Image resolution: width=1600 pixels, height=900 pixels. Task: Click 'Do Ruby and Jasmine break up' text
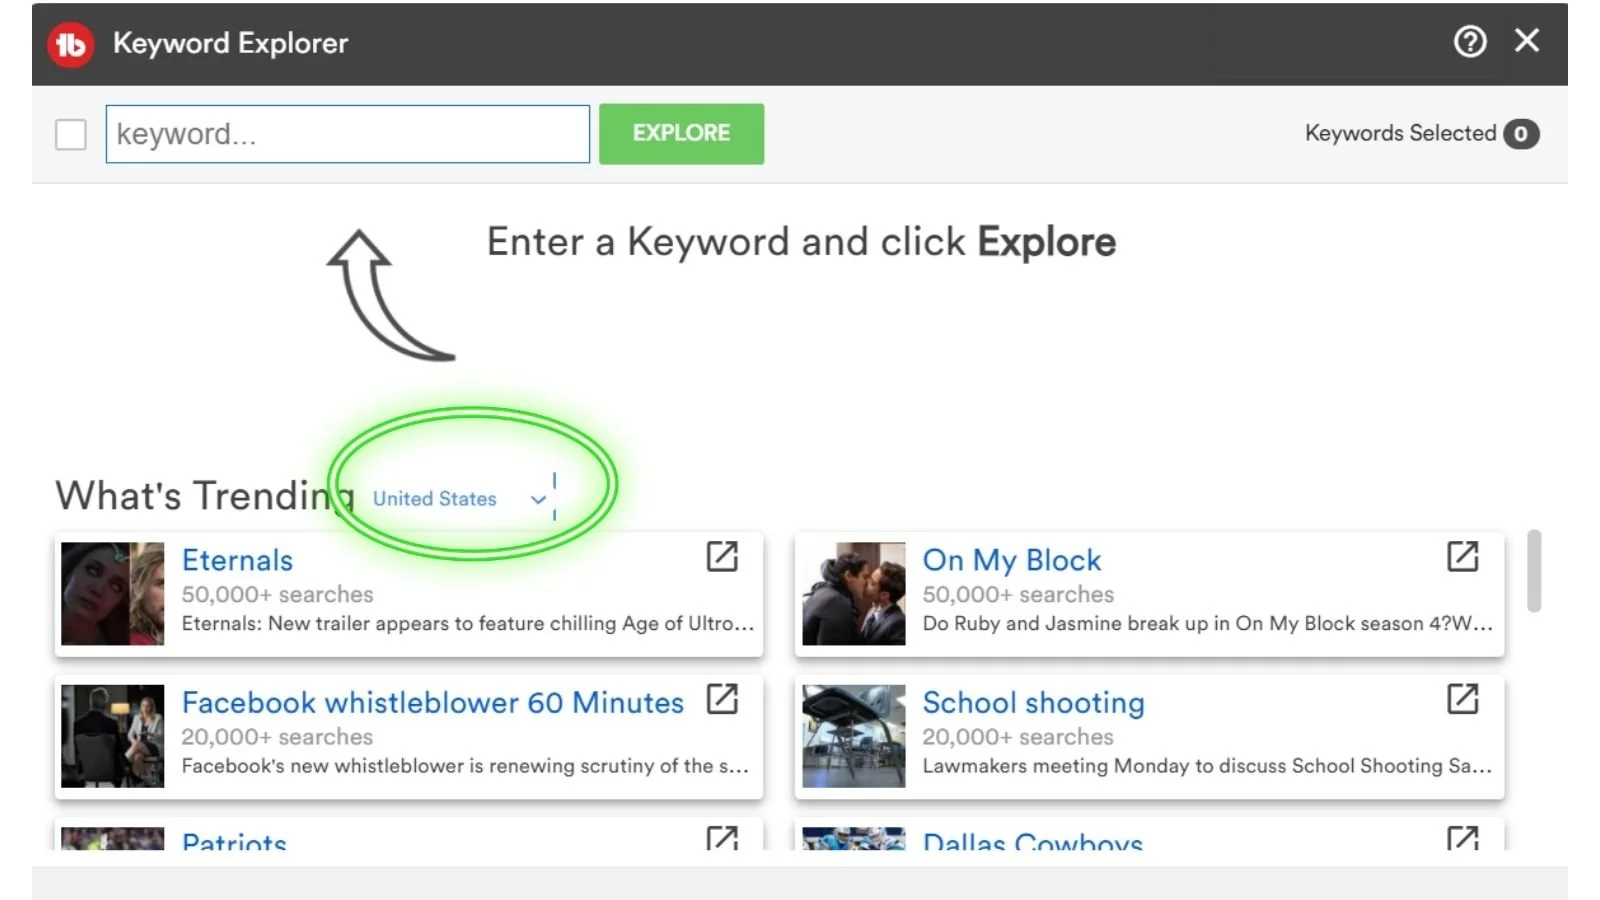(x=1207, y=624)
